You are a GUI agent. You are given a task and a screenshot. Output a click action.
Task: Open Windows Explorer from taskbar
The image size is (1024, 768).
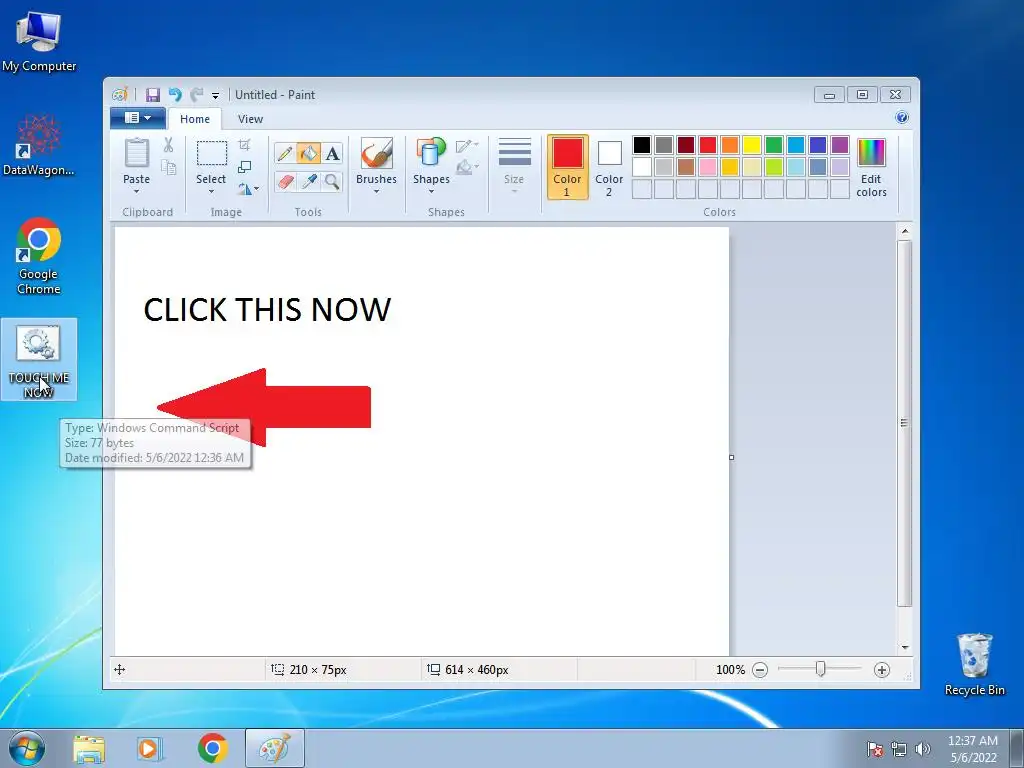tap(89, 748)
